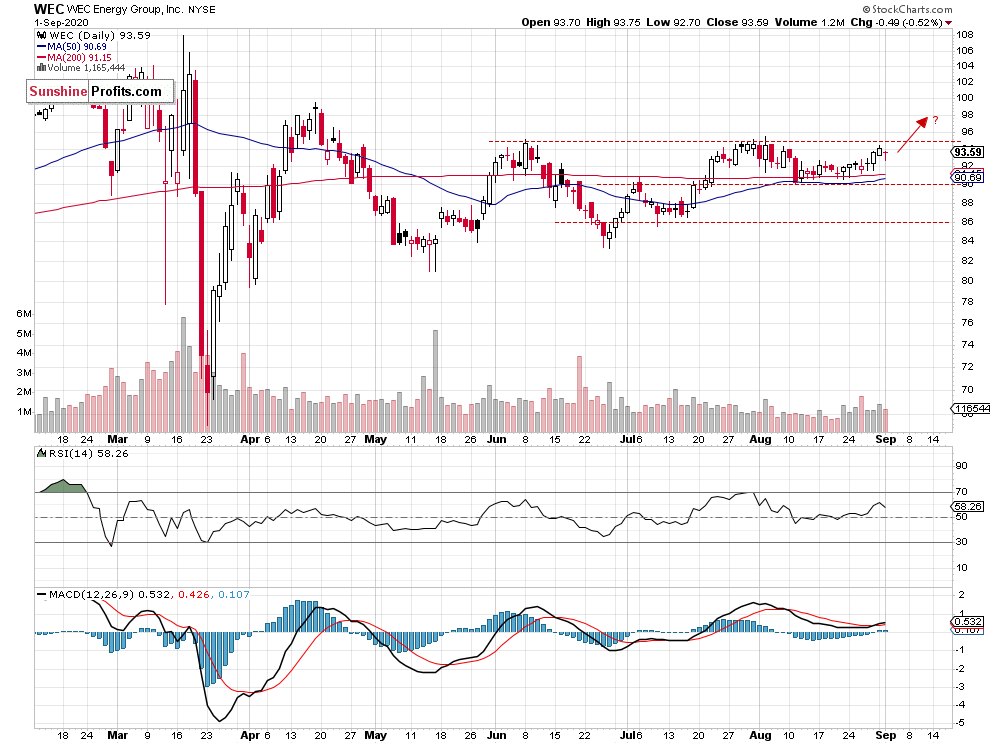990x744 pixels.
Task: Click the bold WEC ticker title
Action: [48, 9]
